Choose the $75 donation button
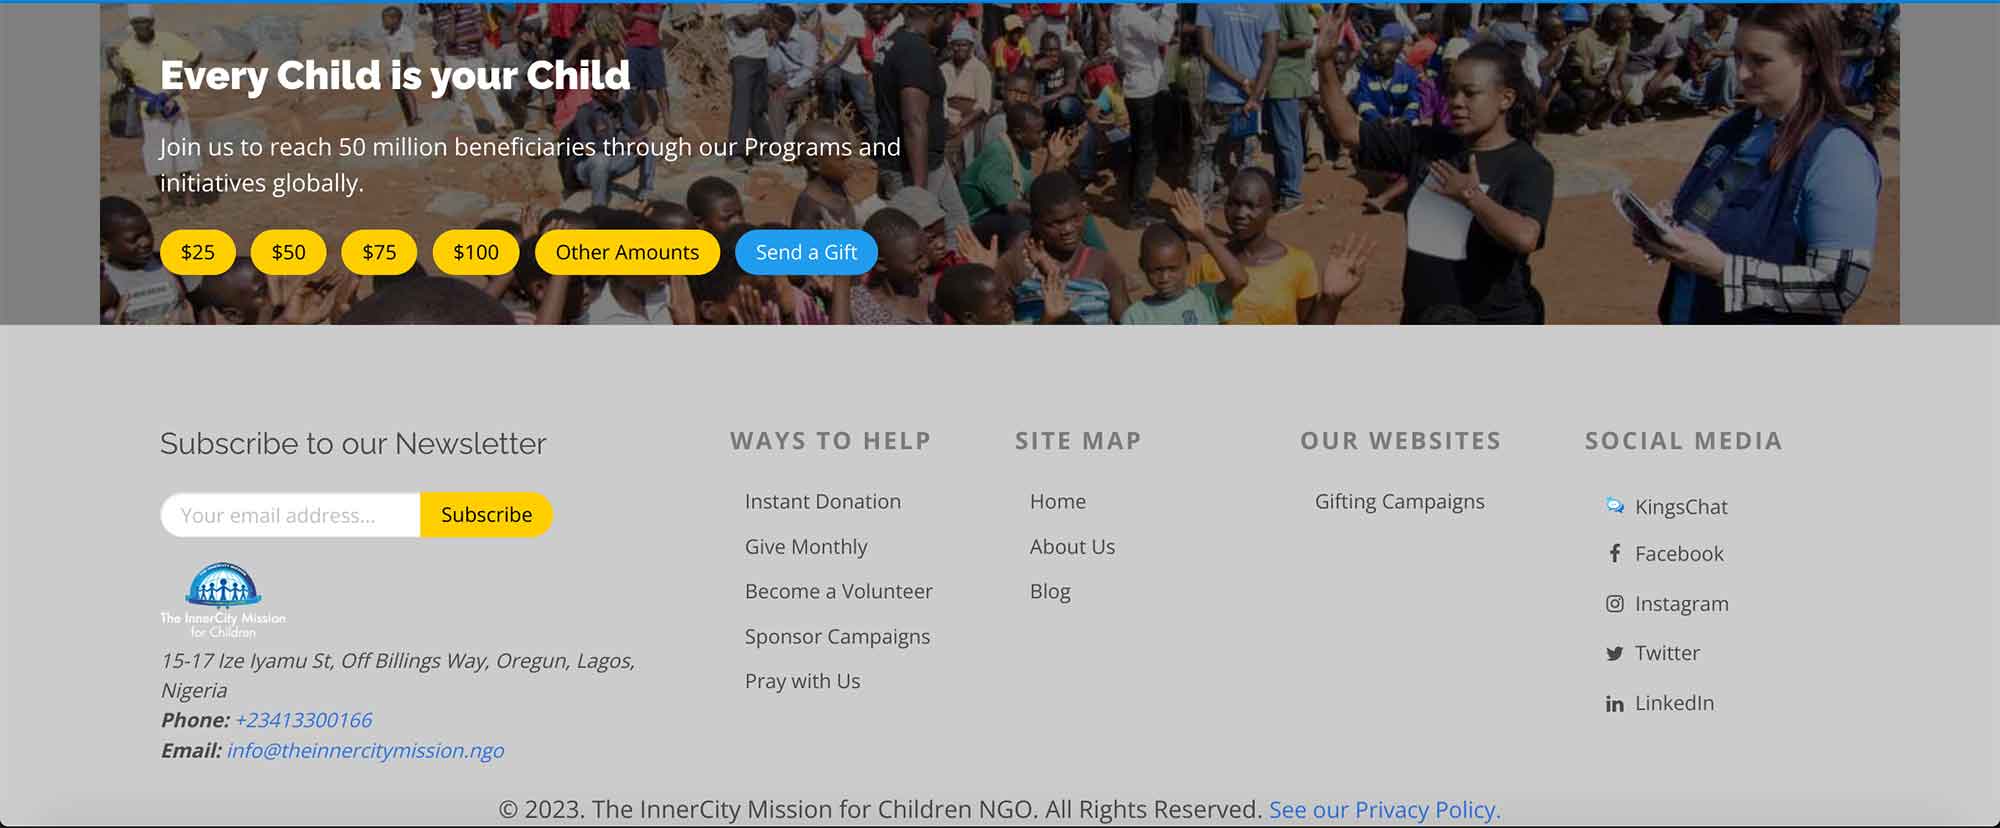2000x828 pixels. (x=379, y=252)
